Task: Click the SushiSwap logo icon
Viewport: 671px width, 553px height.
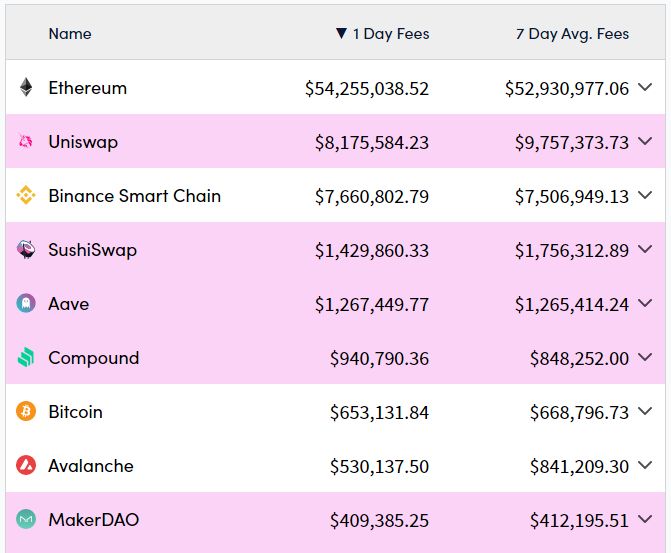Action: pyautogui.click(x=26, y=250)
